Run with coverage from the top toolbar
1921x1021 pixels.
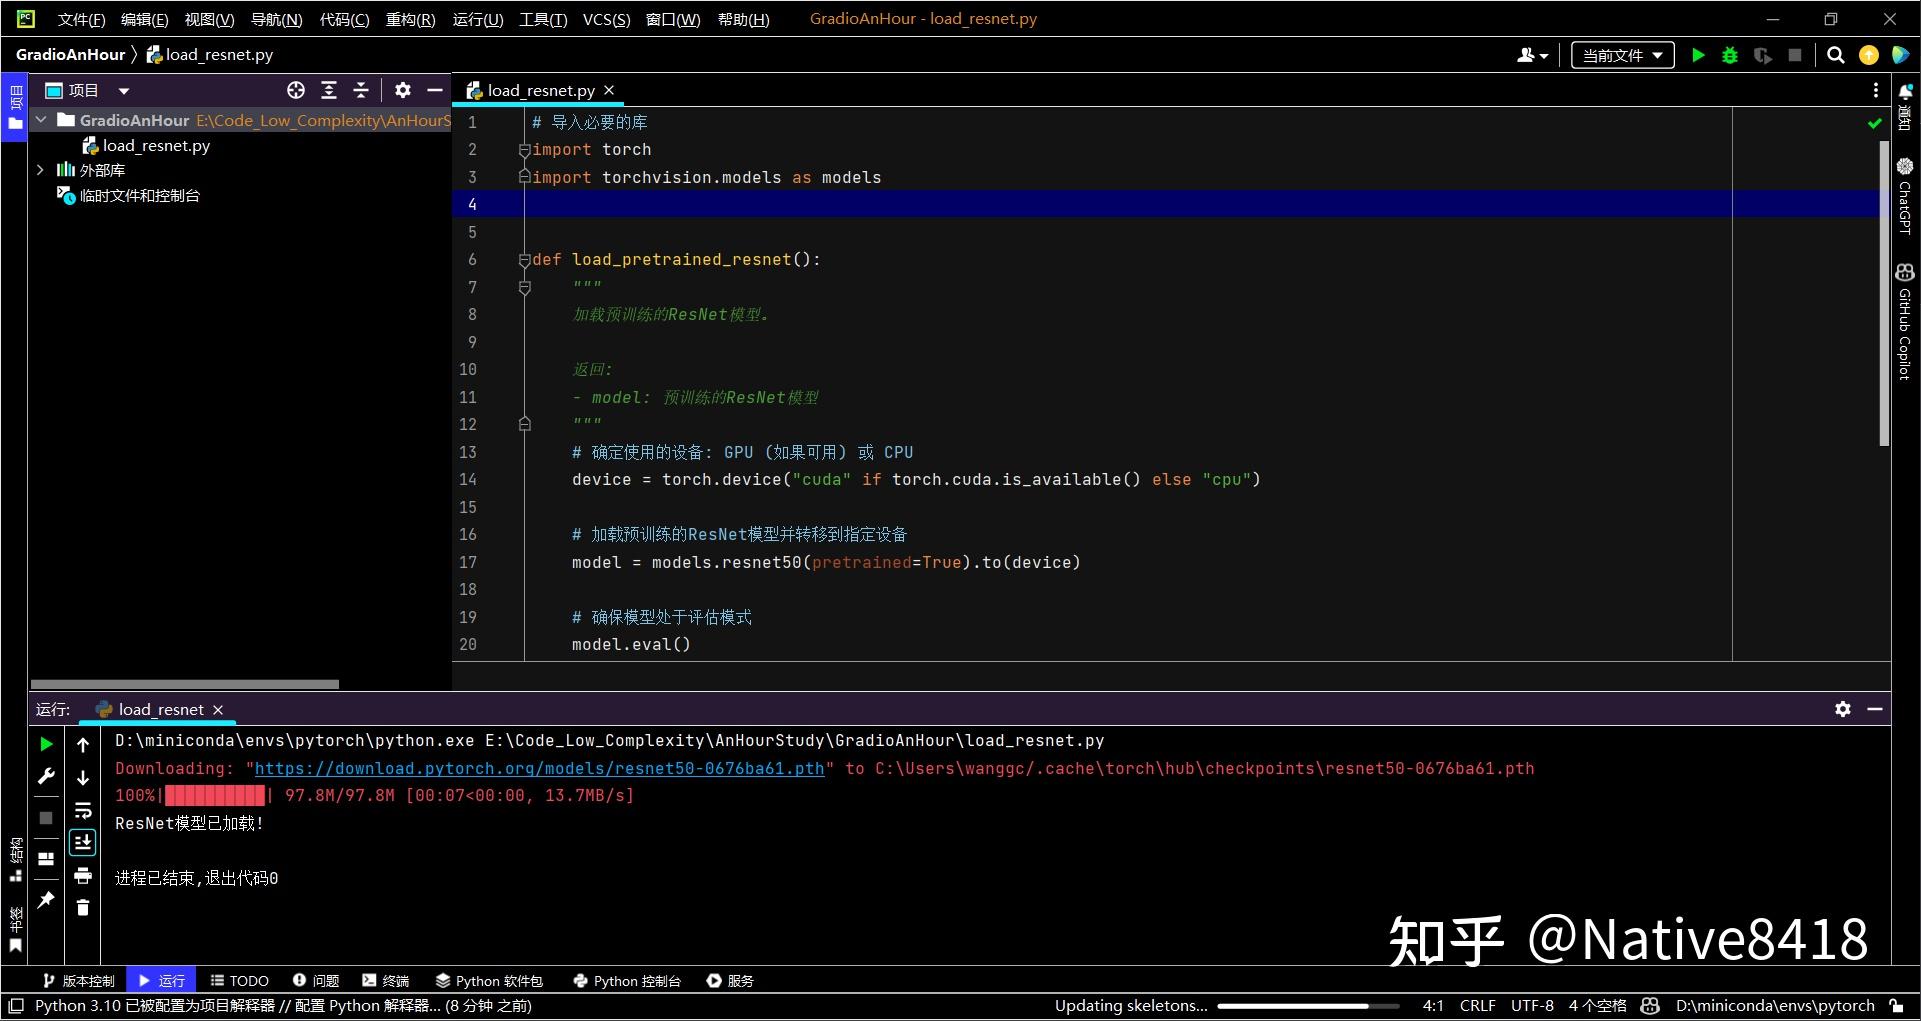pos(1763,55)
